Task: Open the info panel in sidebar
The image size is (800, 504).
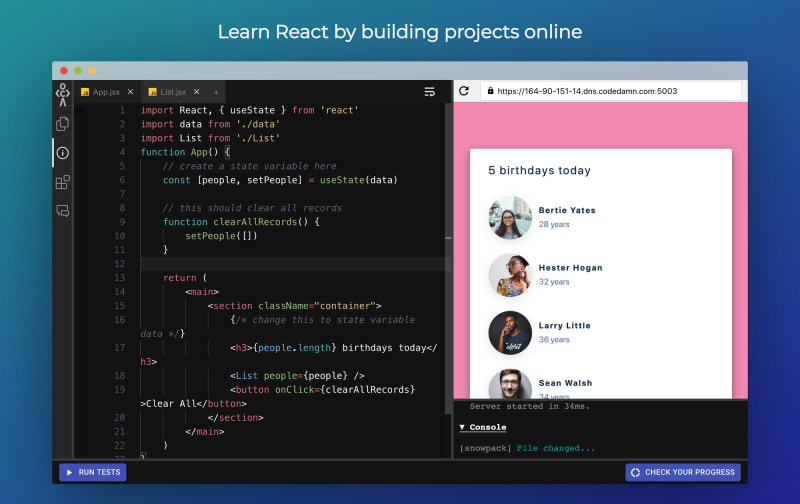Action: pyautogui.click(x=63, y=153)
